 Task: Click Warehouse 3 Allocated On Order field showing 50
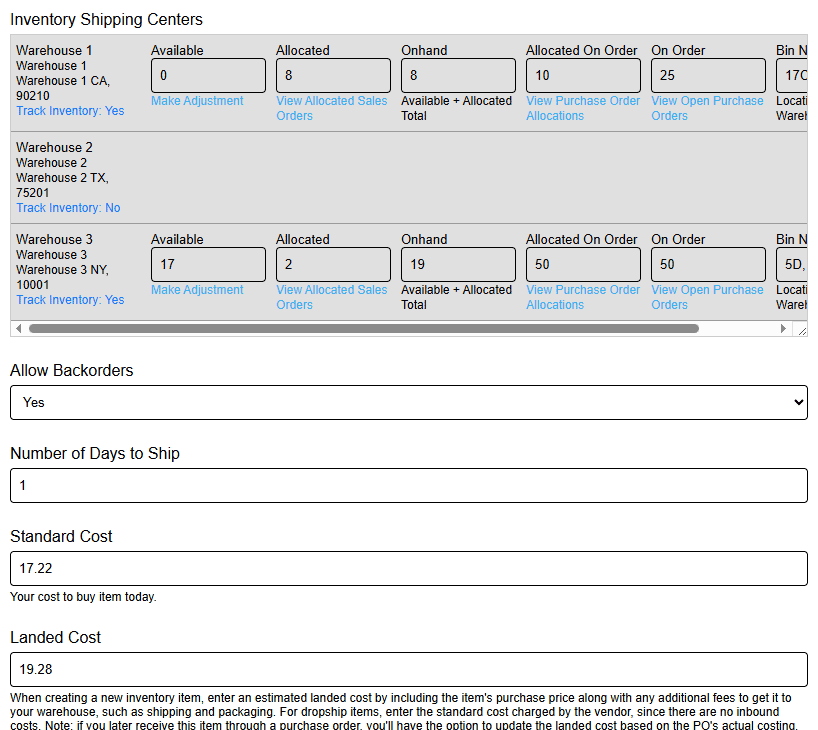(x=583, y=265)
